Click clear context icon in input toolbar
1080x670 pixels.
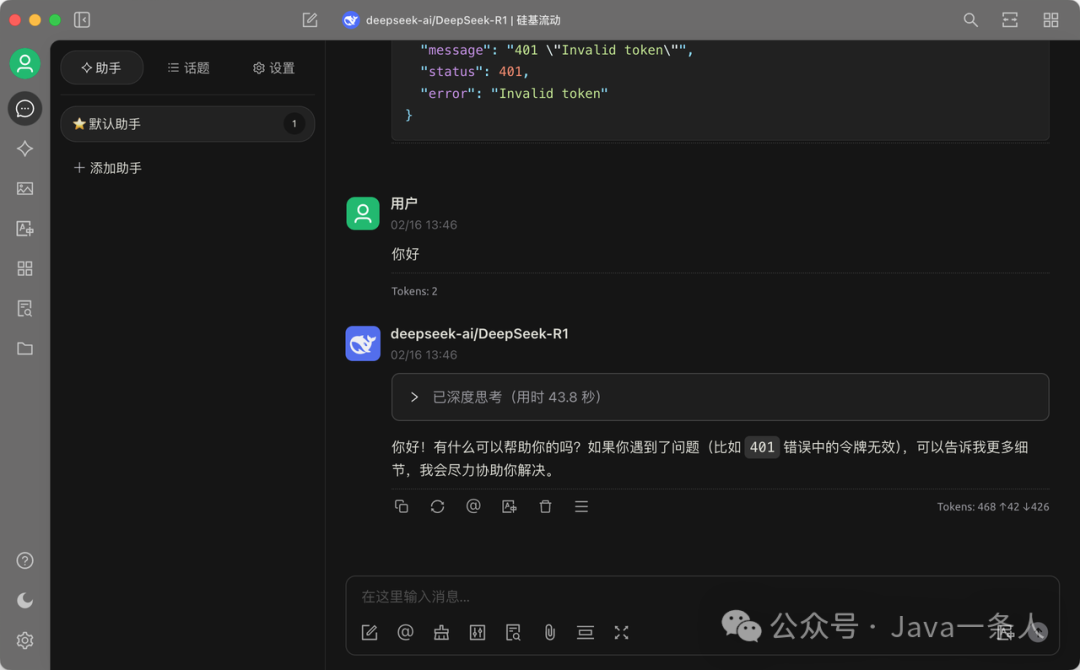pos(585,632)
